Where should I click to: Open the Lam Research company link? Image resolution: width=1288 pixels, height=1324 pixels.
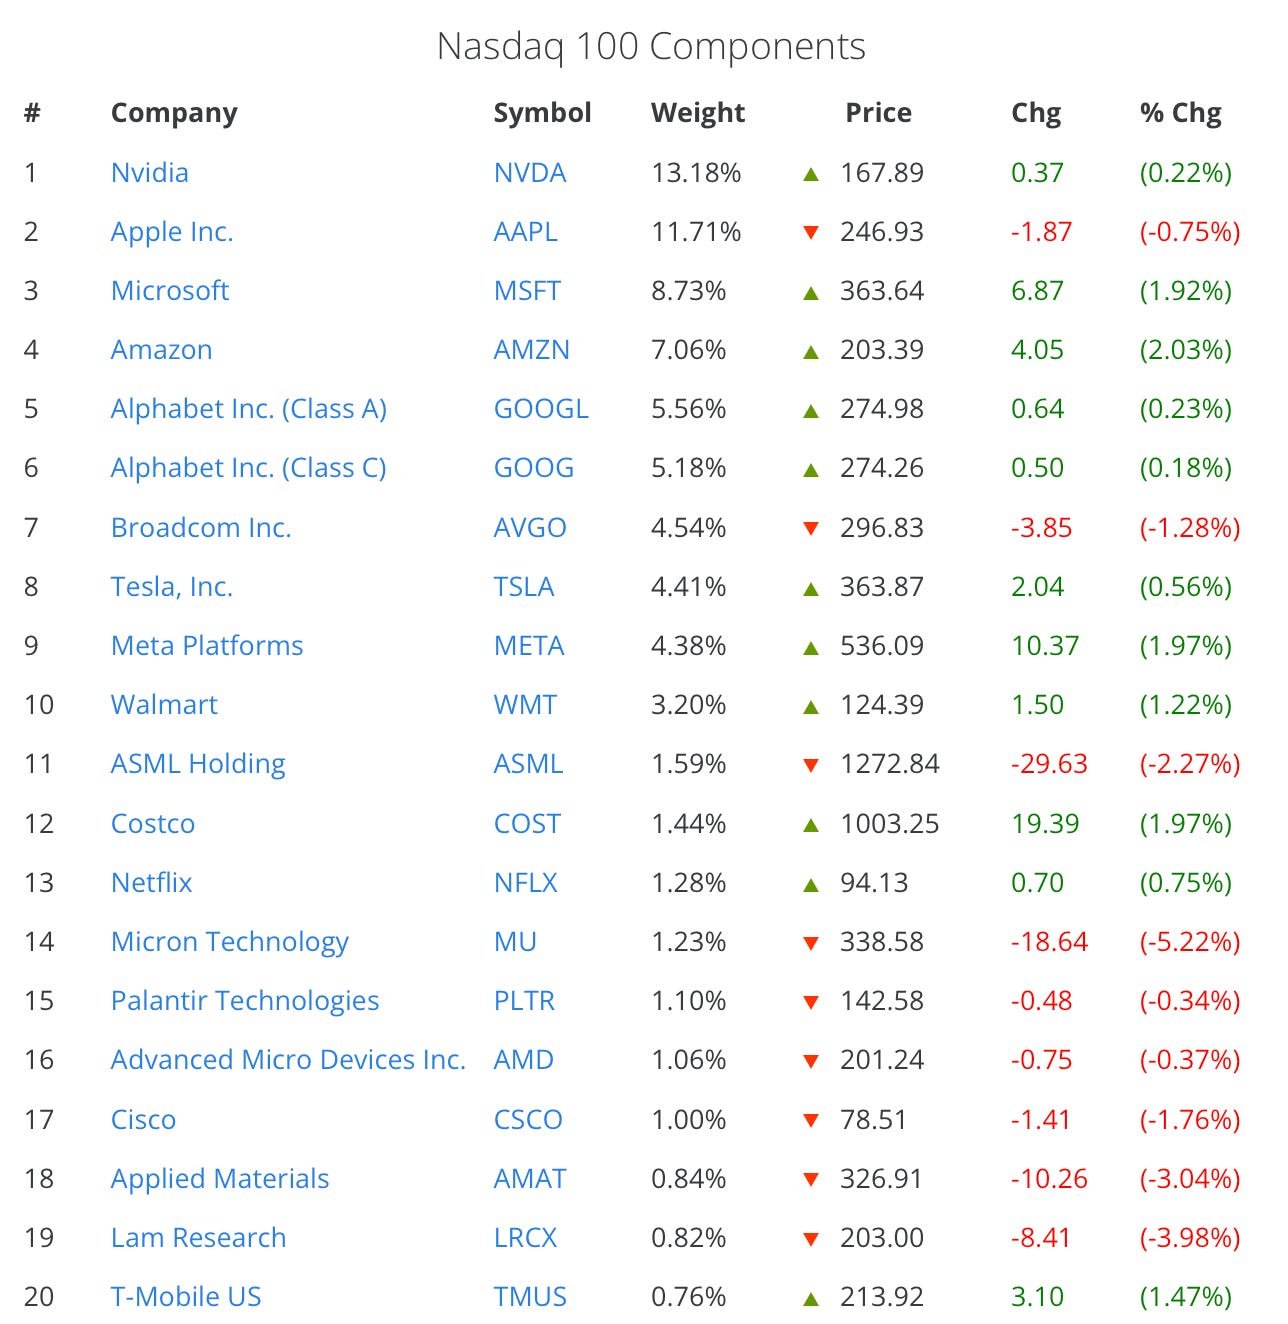(199, 1238)
